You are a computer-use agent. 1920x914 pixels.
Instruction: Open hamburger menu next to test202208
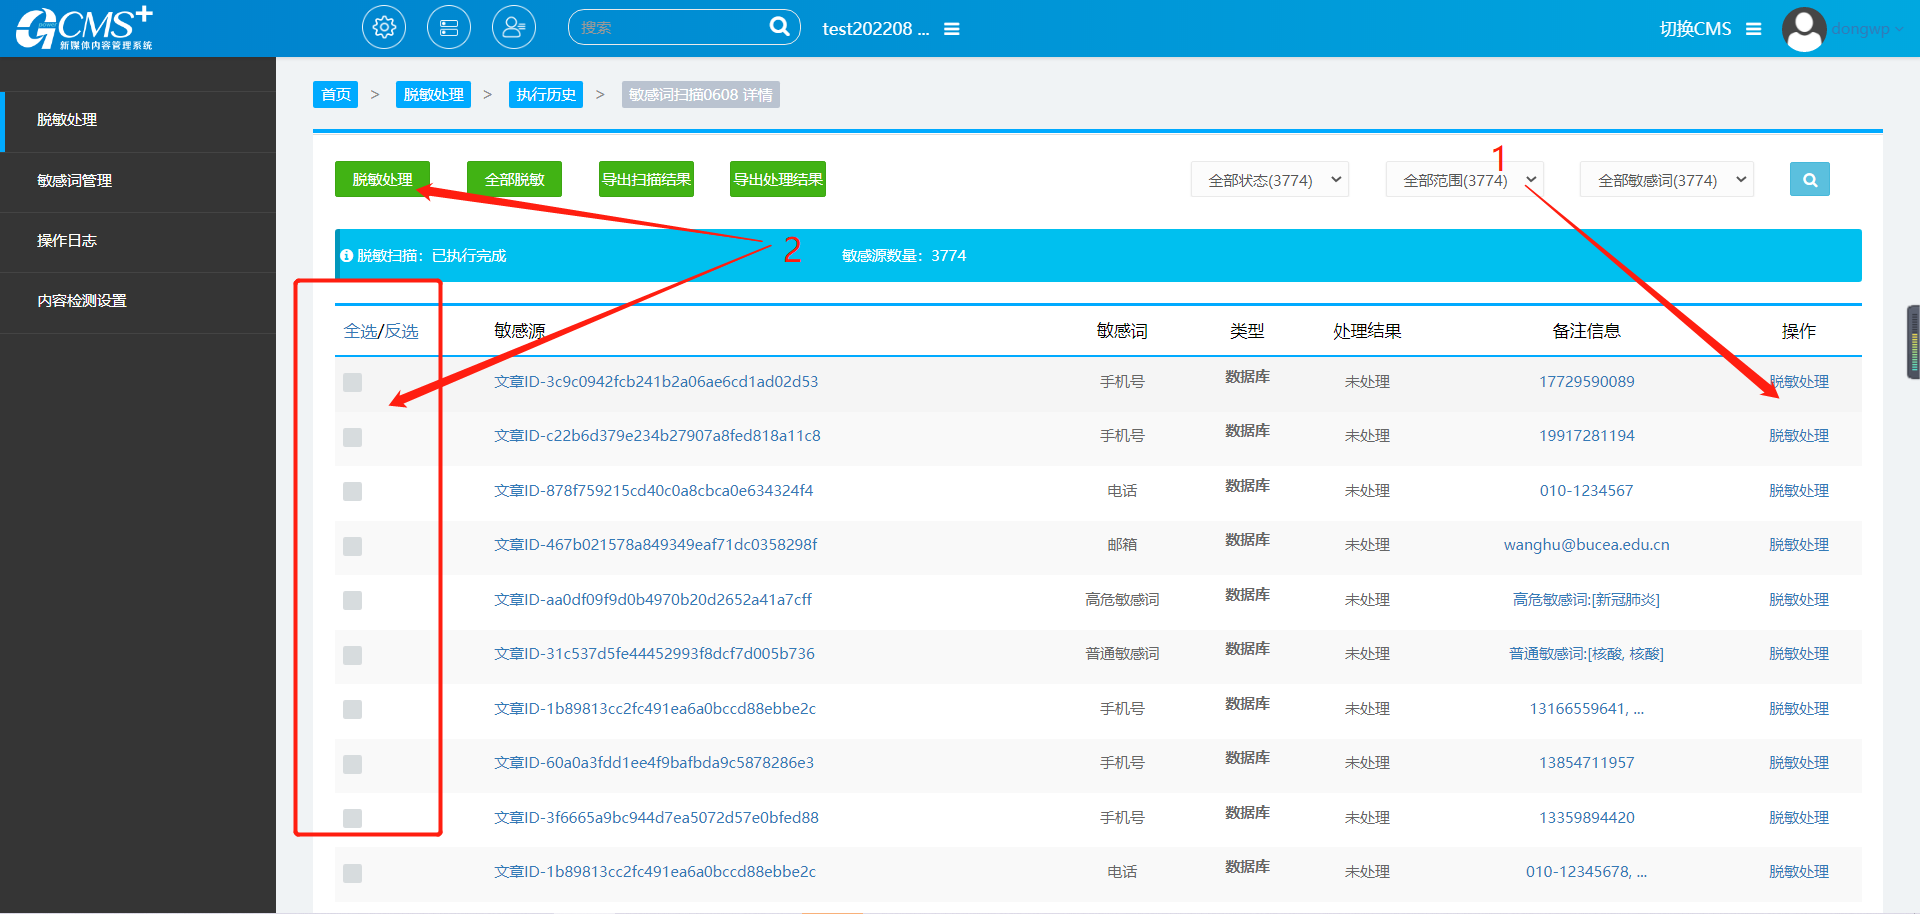(x=952, y=29)
